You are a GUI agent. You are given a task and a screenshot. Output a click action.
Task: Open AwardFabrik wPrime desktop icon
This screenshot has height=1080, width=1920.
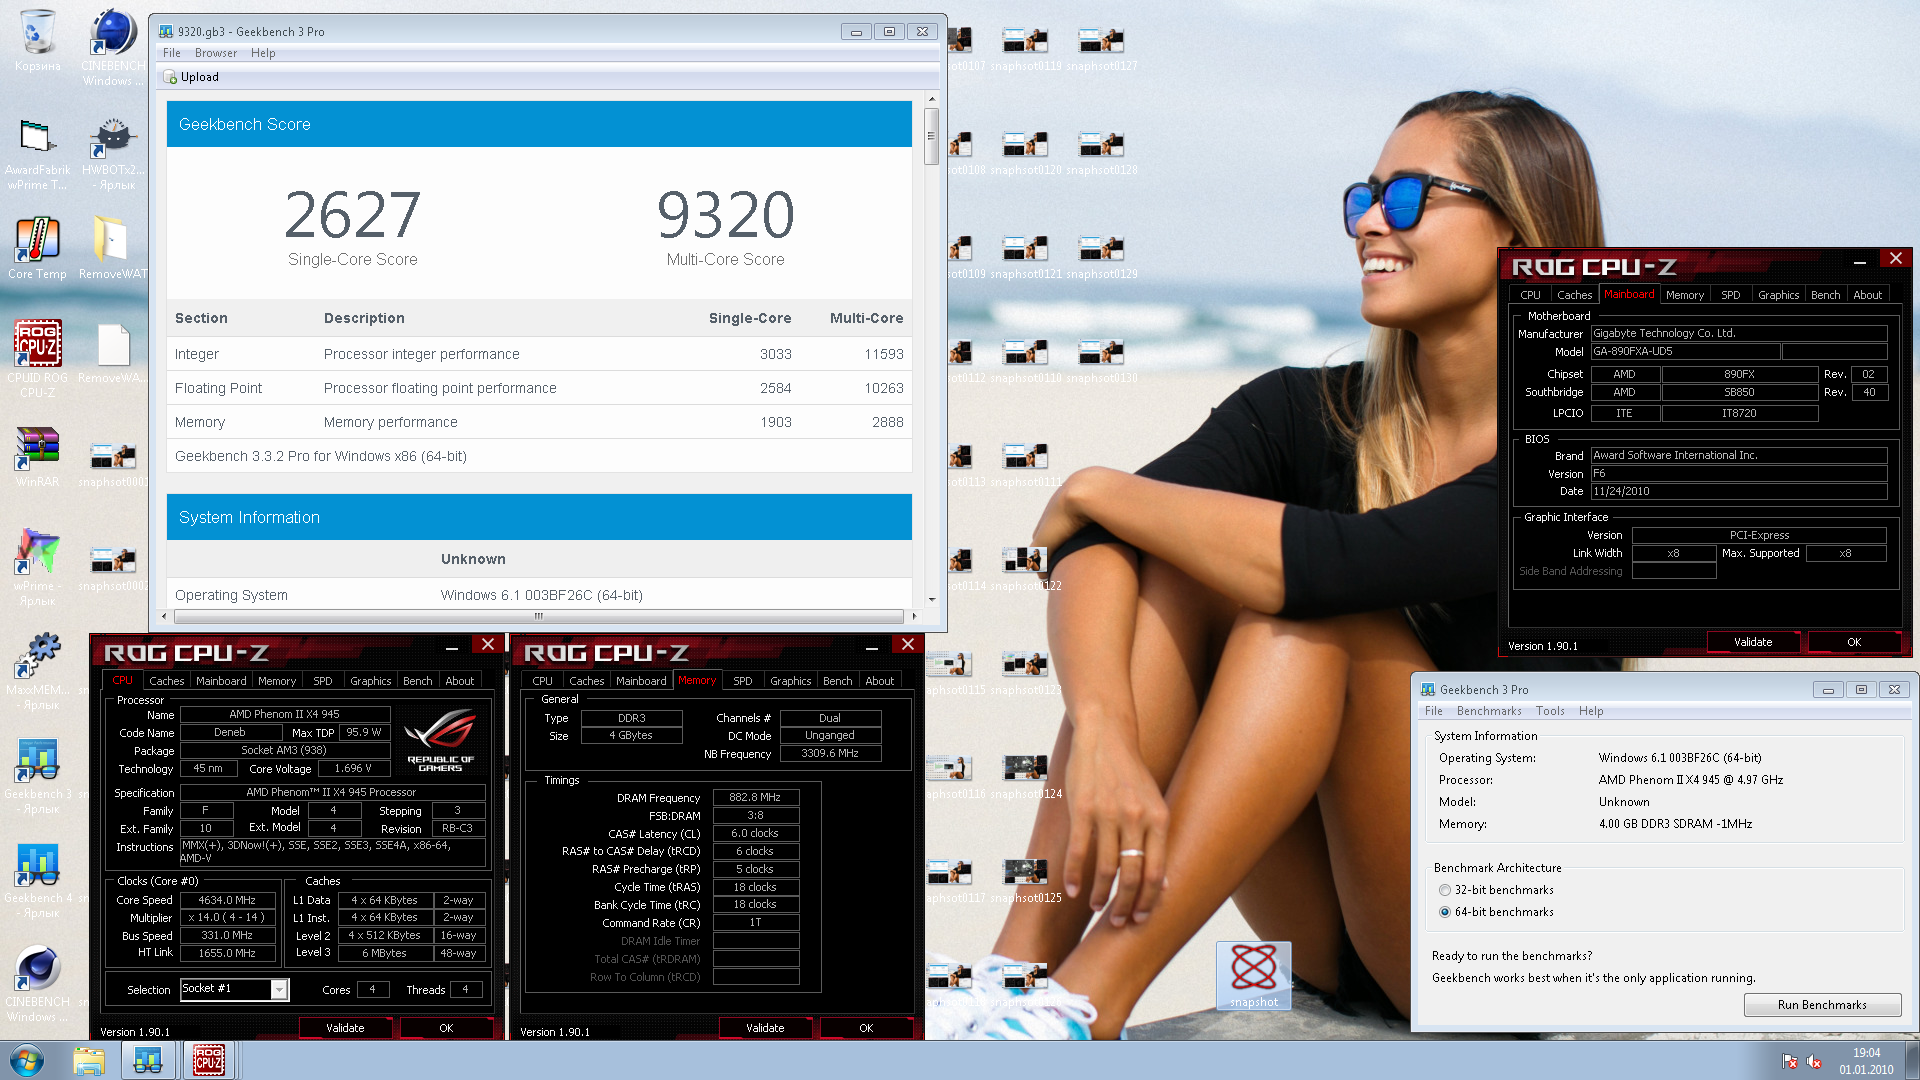(x=37, y=152)
